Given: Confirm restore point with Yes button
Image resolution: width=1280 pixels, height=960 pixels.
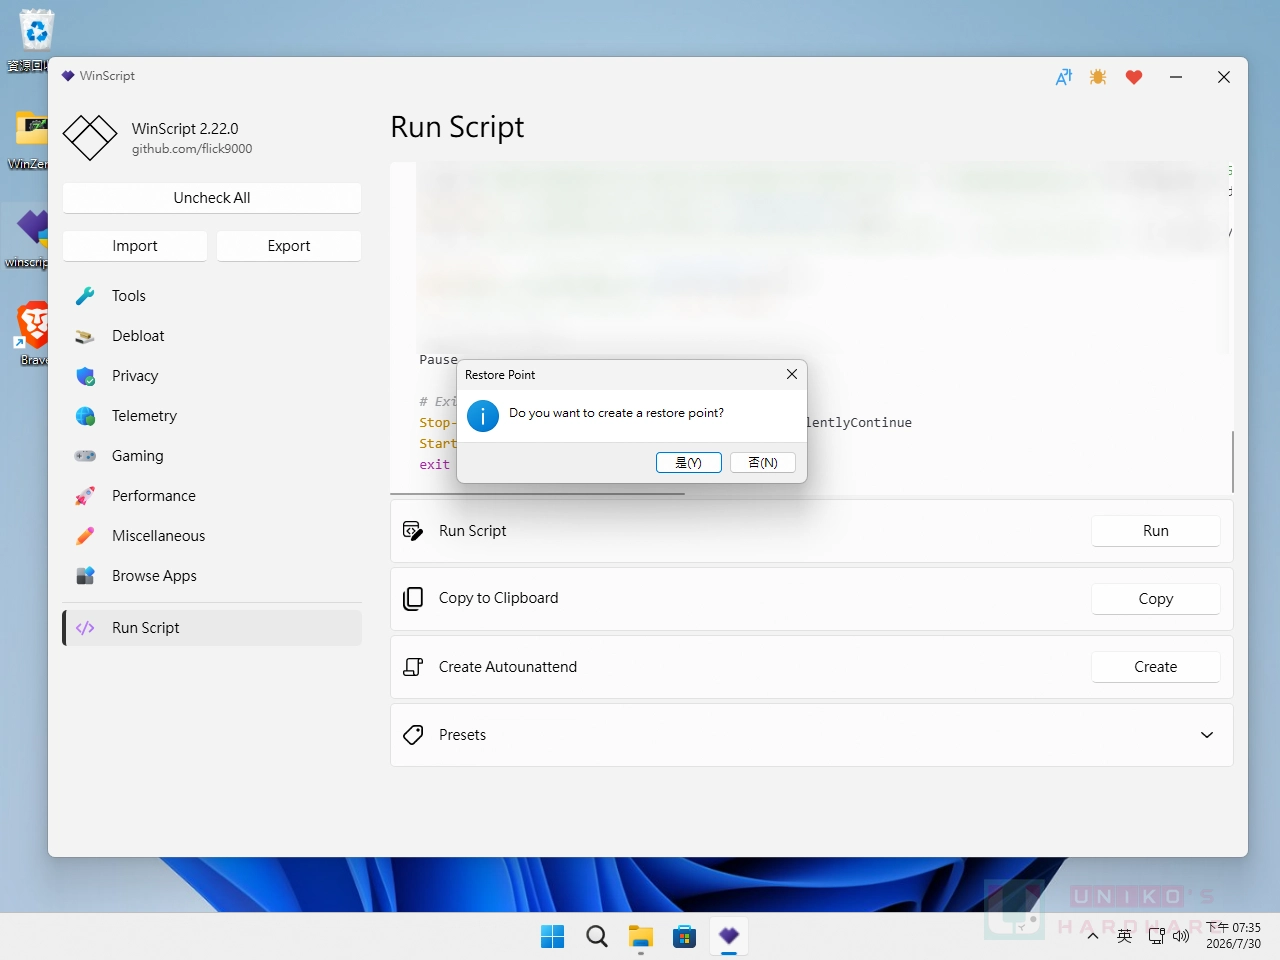Looking at the screenshot, I should 689,463.
